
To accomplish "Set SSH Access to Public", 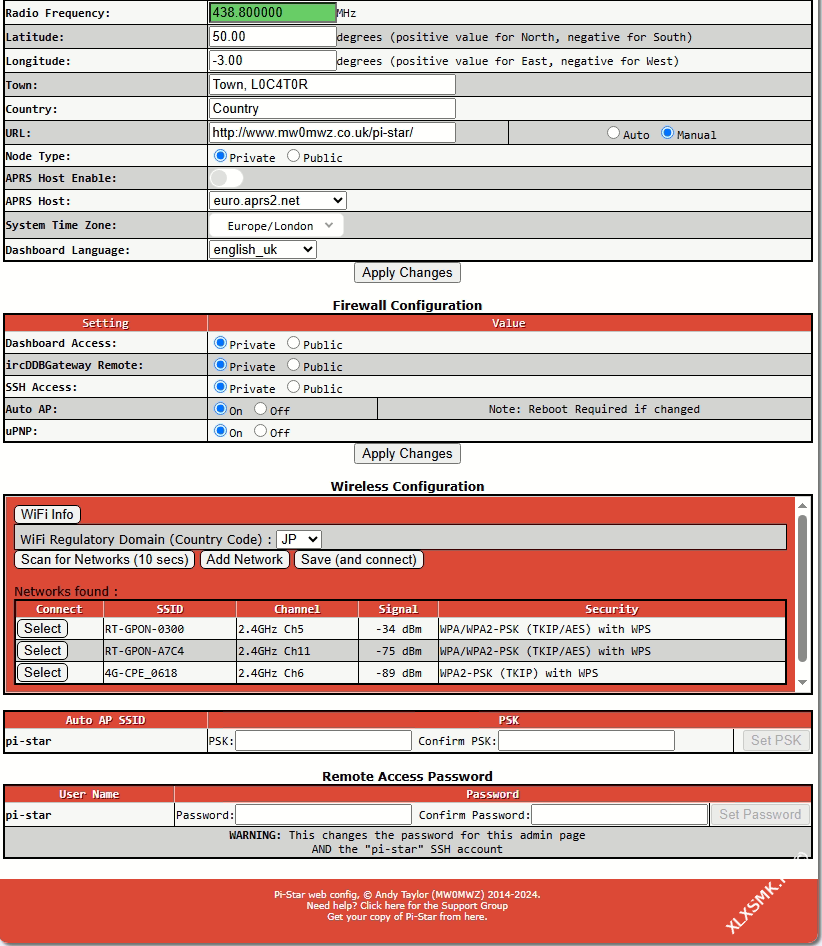I will tap(293, 387).
